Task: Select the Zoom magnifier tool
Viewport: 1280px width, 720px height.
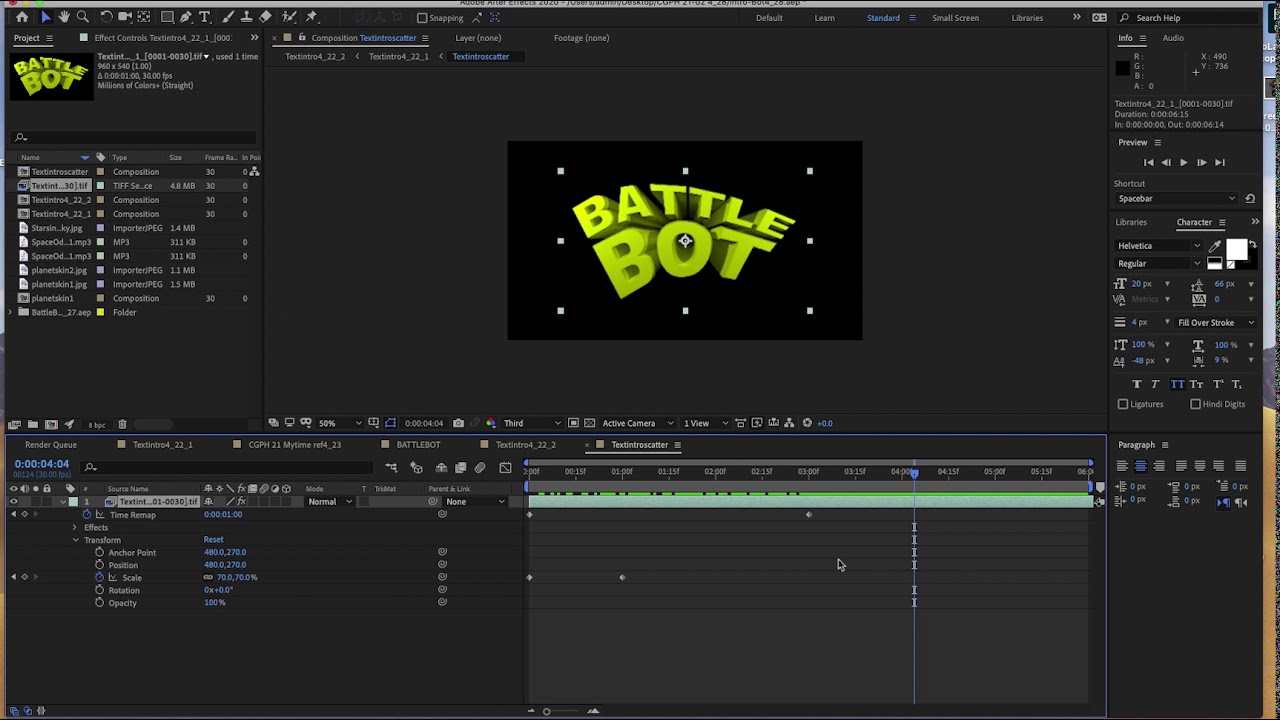Action: [x=83, y=17]
